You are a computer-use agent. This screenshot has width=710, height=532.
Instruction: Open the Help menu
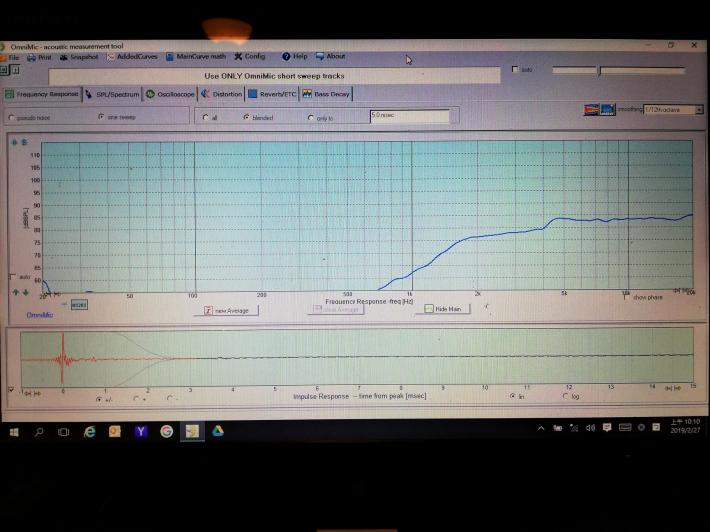coord(295,56)
